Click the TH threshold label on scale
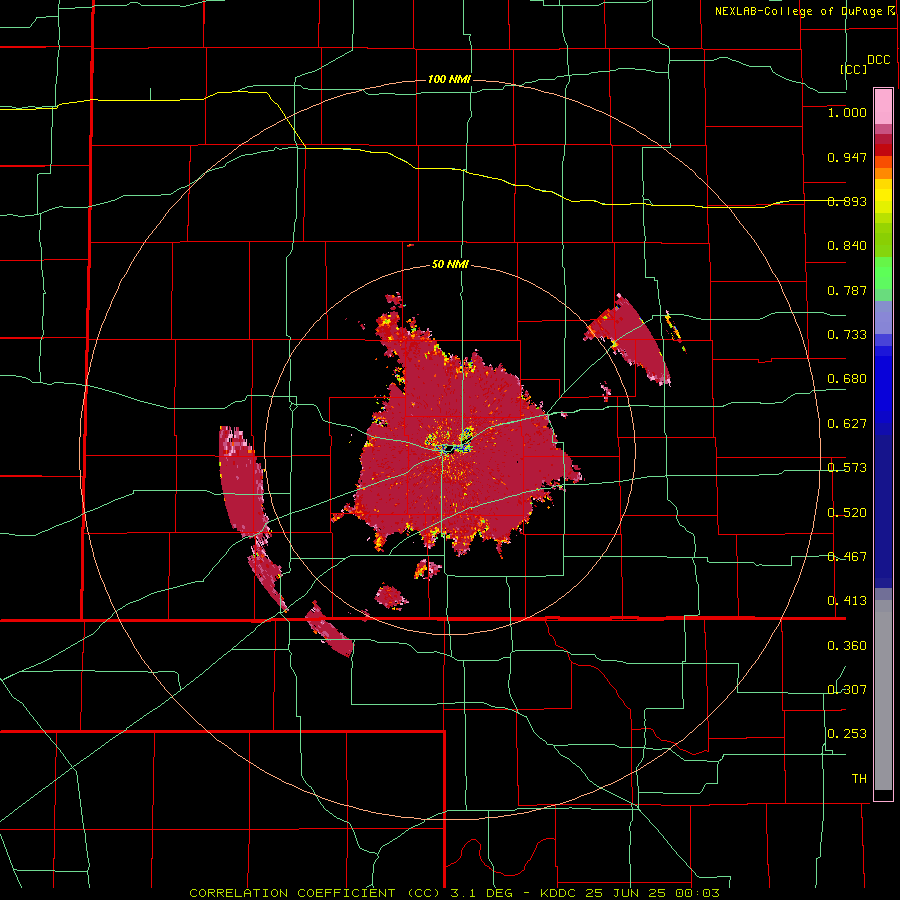Screen dimensions: 900x900 coord(859,779)
